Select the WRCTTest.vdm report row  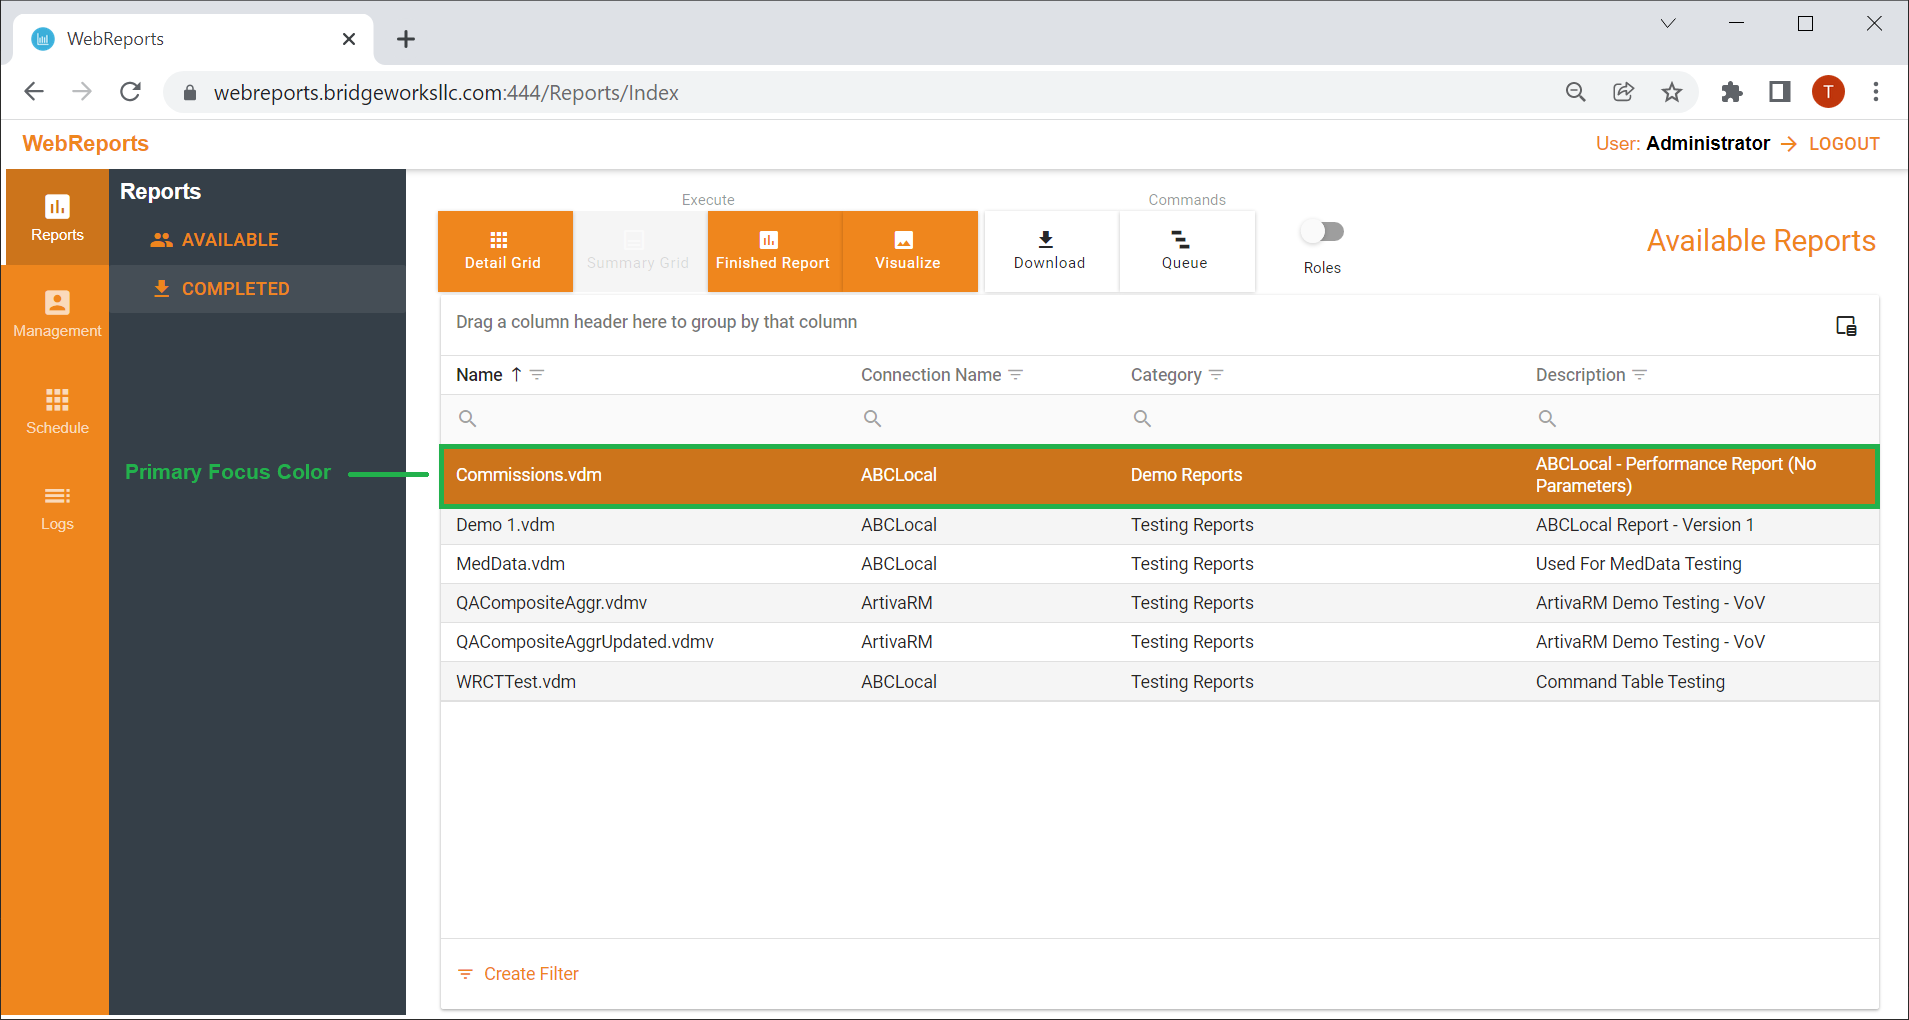[1160, 682]
